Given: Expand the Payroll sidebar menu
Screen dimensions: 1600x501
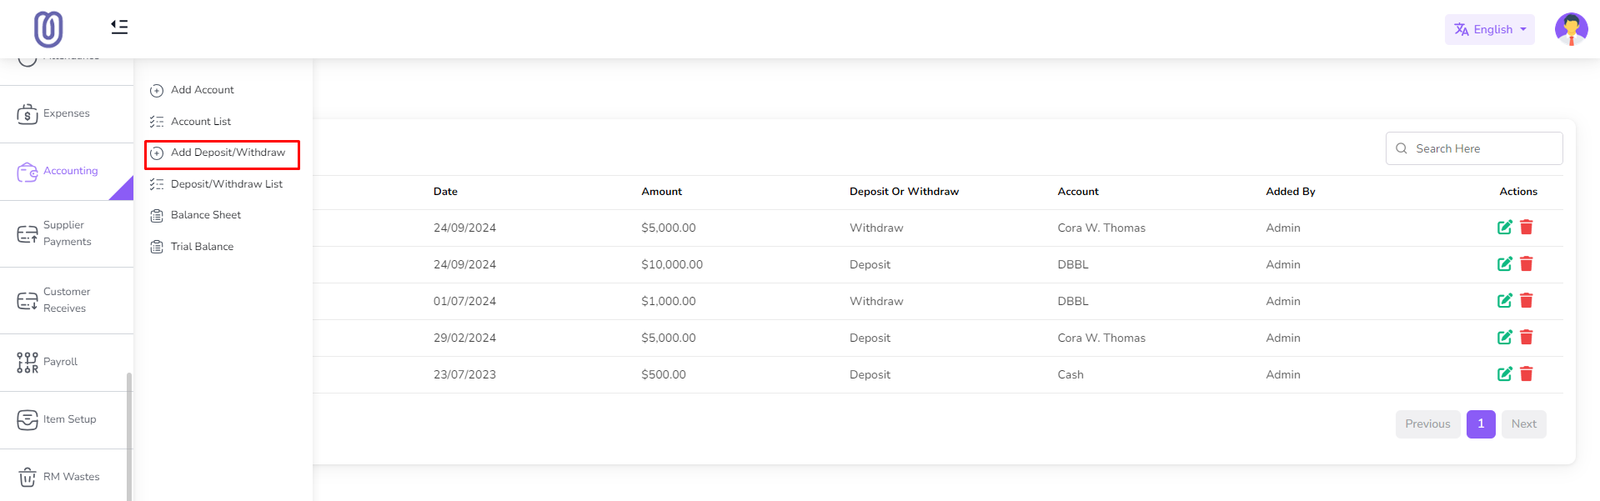Looking at the screenshot, I should 60,362.
